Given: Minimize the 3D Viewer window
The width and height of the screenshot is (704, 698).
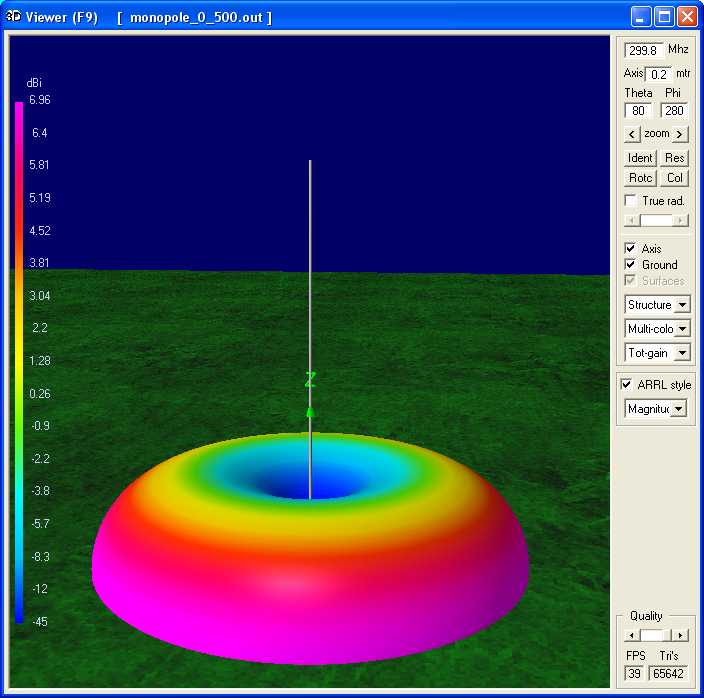Looking at the screenshot, I should [641, 17].
